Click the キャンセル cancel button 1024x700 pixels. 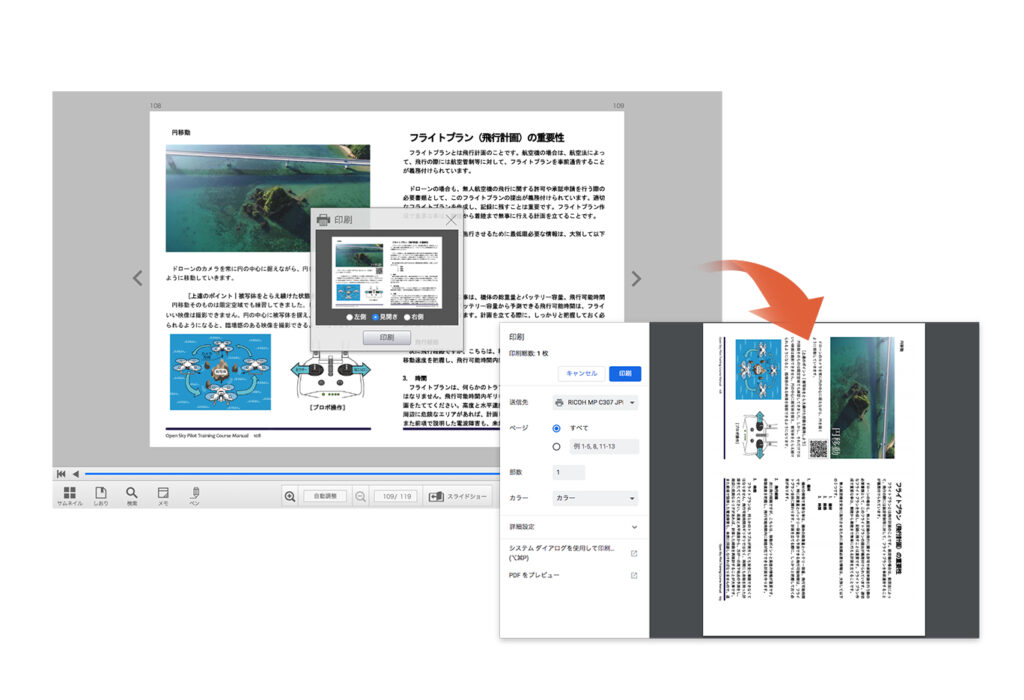pos(581,373)
